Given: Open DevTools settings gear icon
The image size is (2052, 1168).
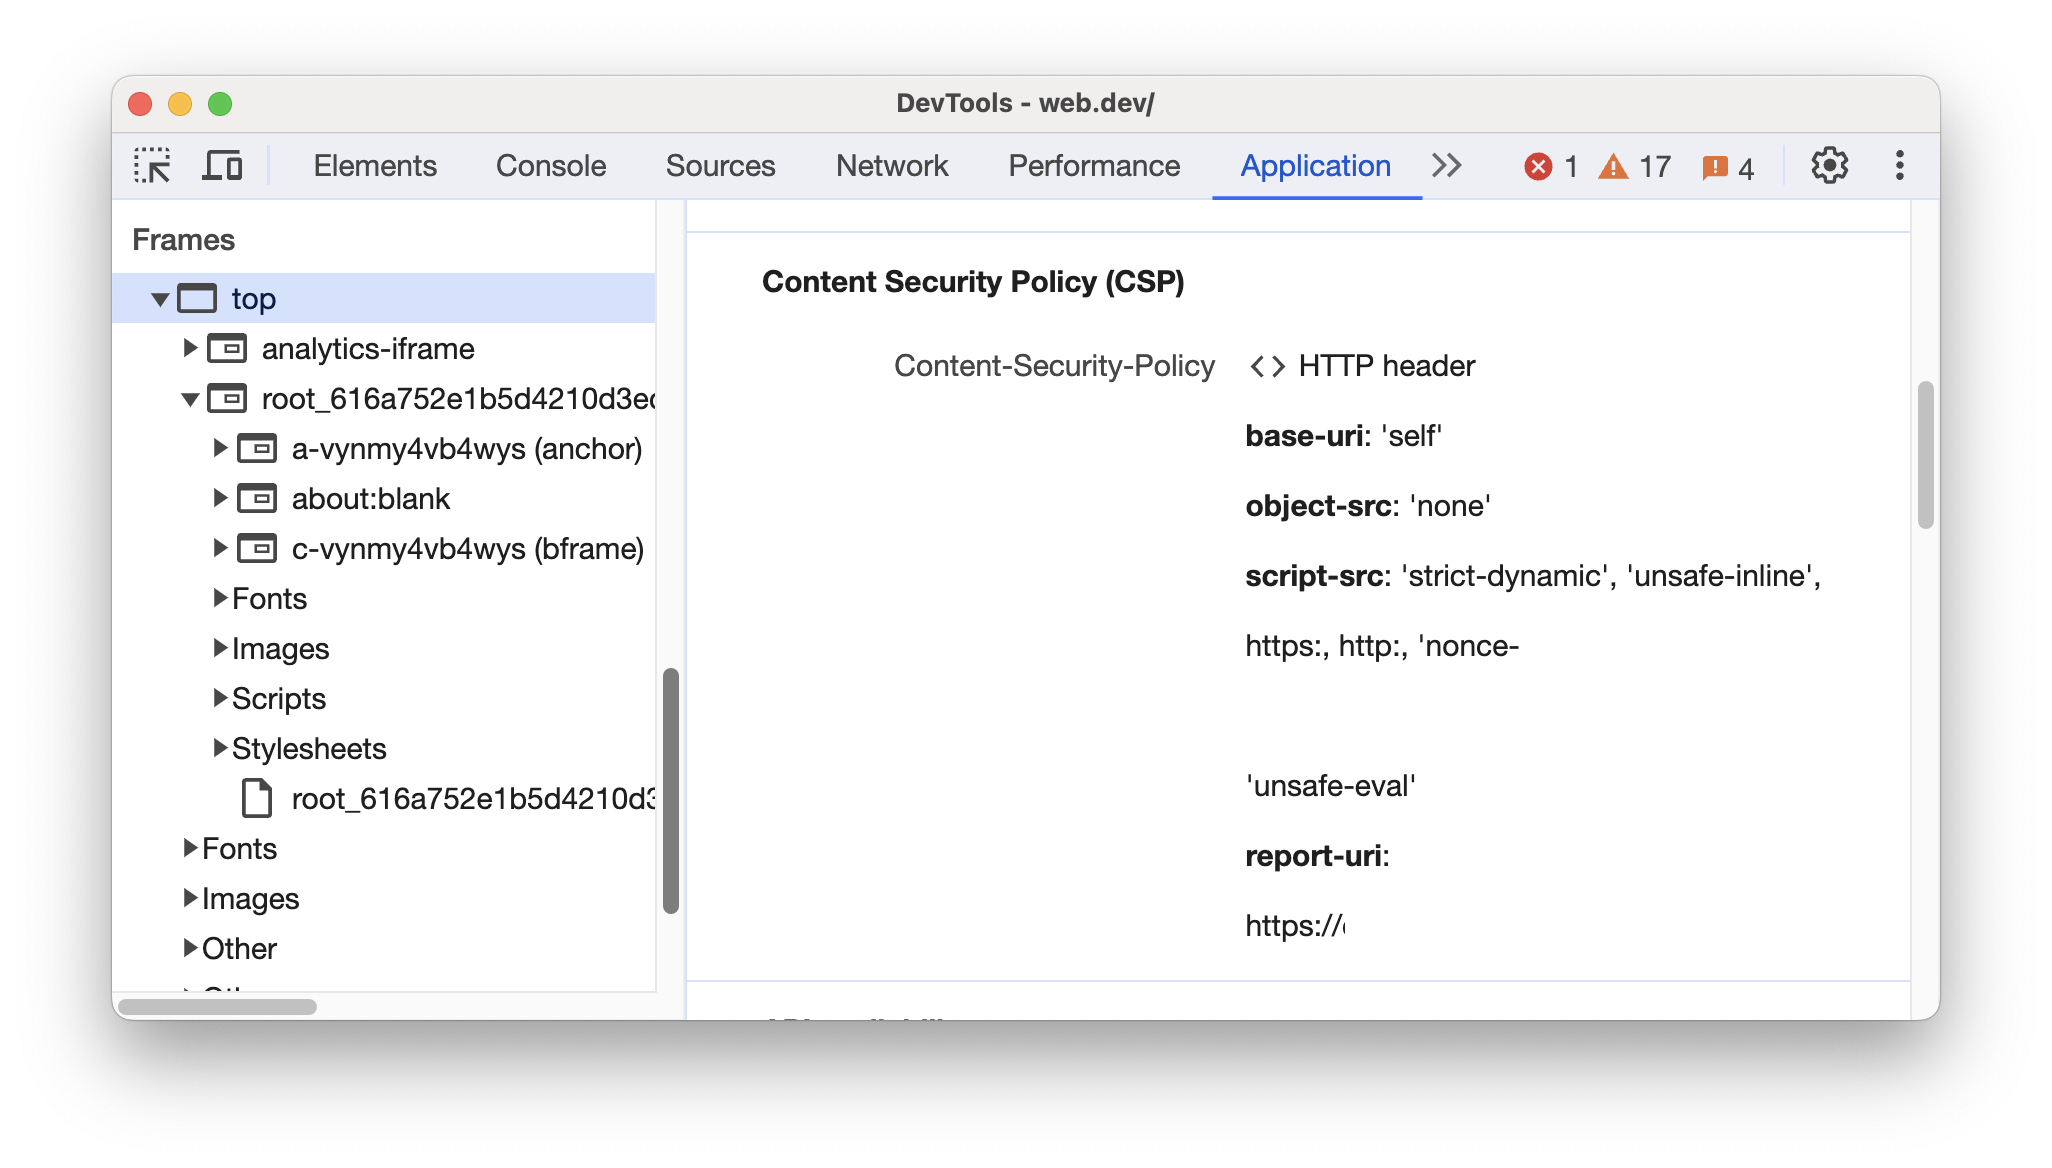Looking at the screenshot, I should pos(1829,165).
